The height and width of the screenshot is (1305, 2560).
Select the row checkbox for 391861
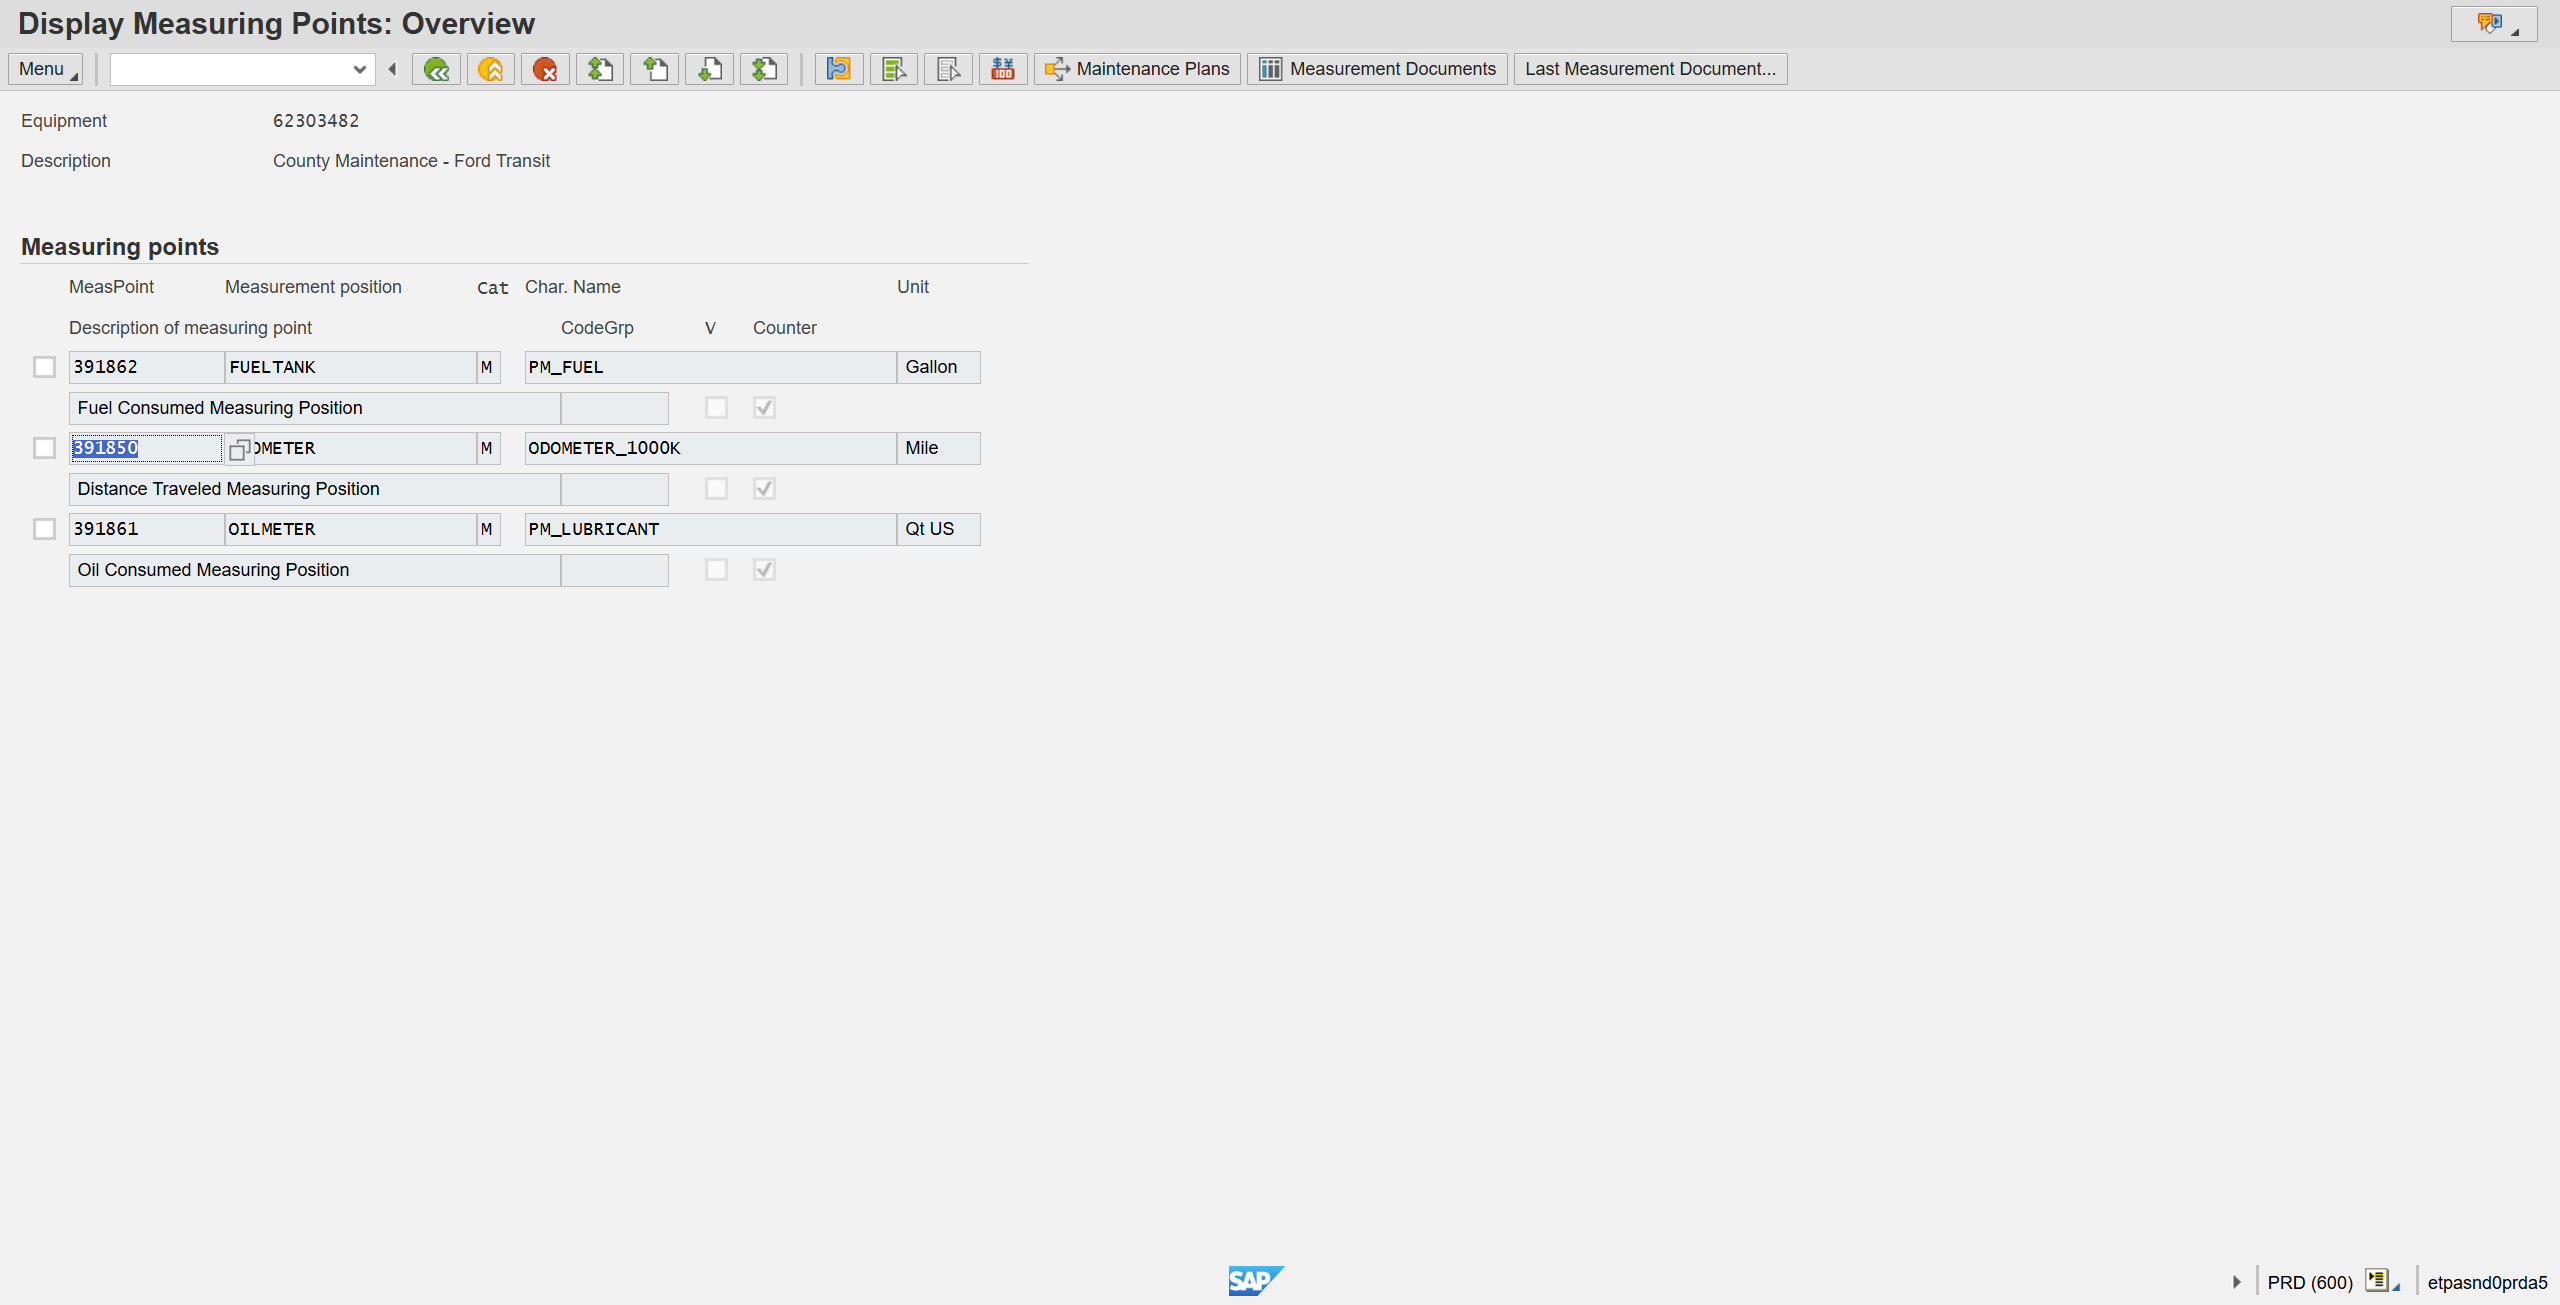pyautogui.click(x=44, y=529)
